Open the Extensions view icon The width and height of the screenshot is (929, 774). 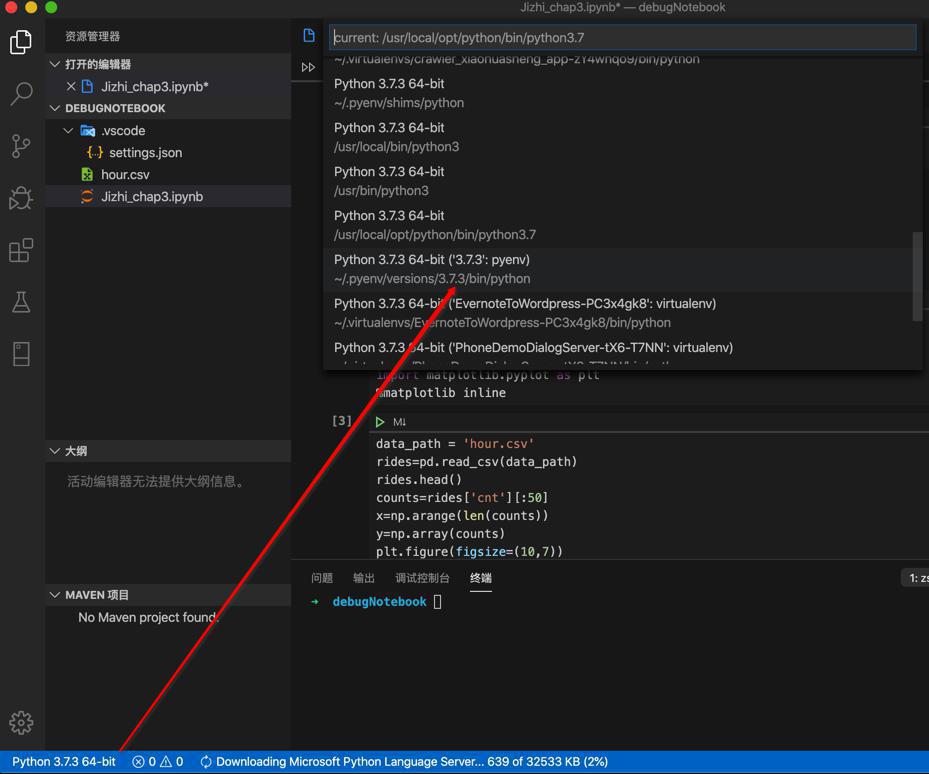(21, 250)
